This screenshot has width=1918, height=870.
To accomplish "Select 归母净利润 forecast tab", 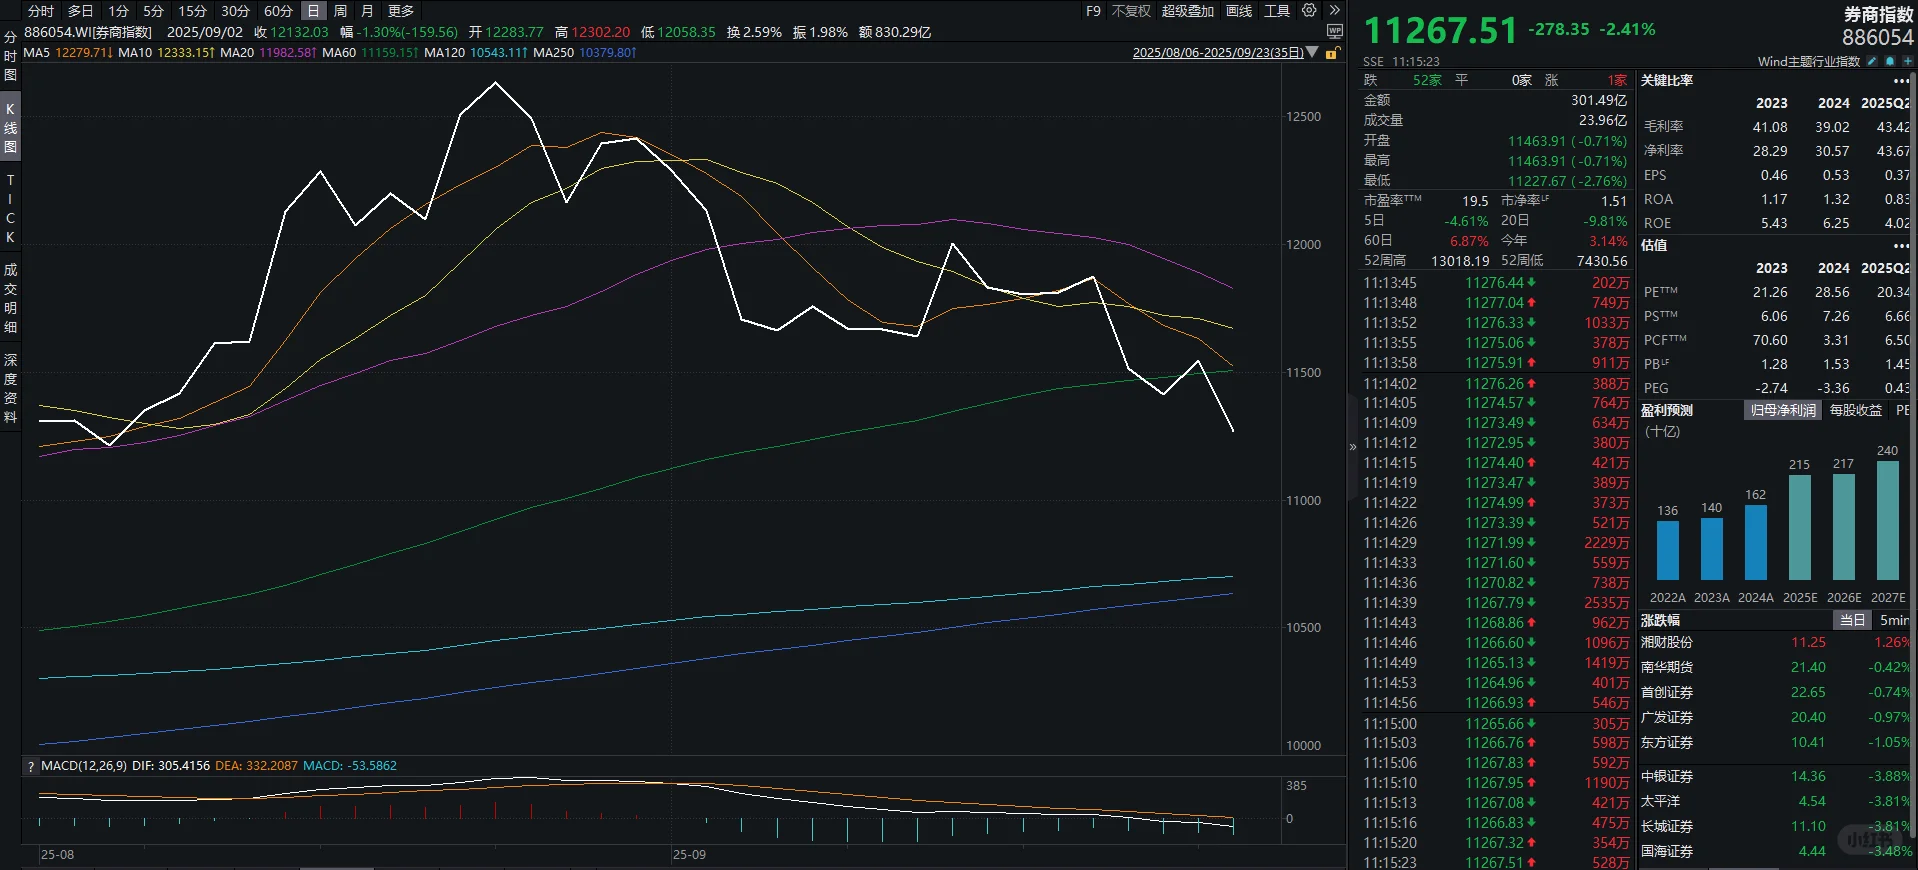I will pyautogui.click(x=1783, y=411).
